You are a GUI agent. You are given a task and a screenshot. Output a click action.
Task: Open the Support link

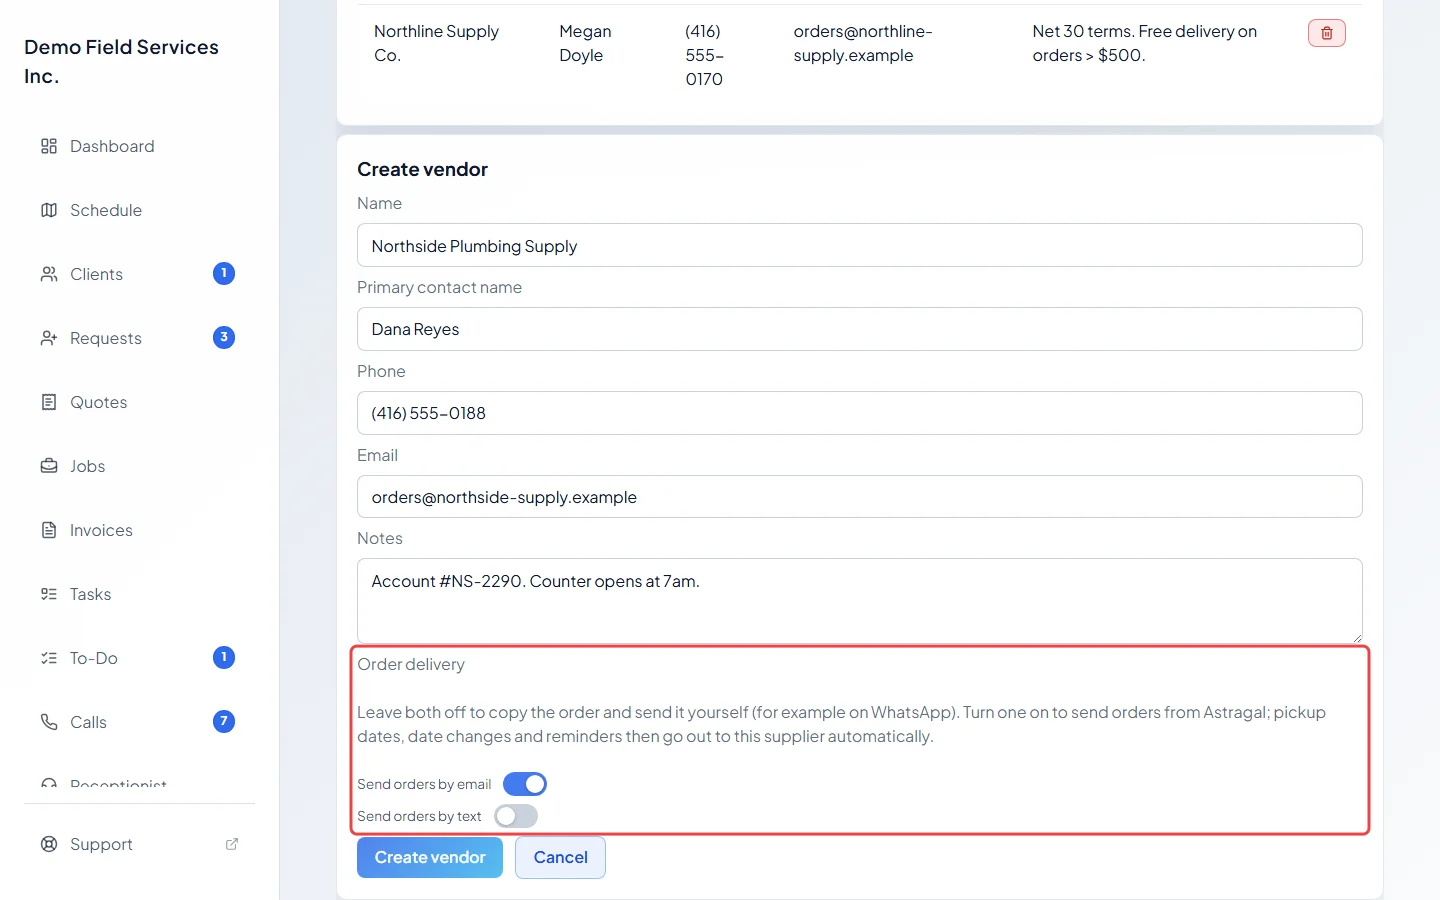click(140, 844)
